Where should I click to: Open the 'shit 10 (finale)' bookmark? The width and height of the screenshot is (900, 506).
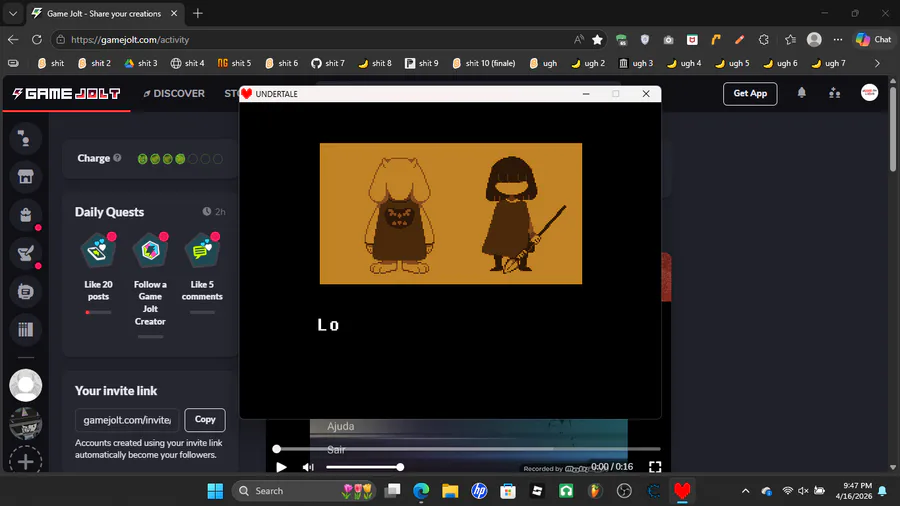[484, 63]
